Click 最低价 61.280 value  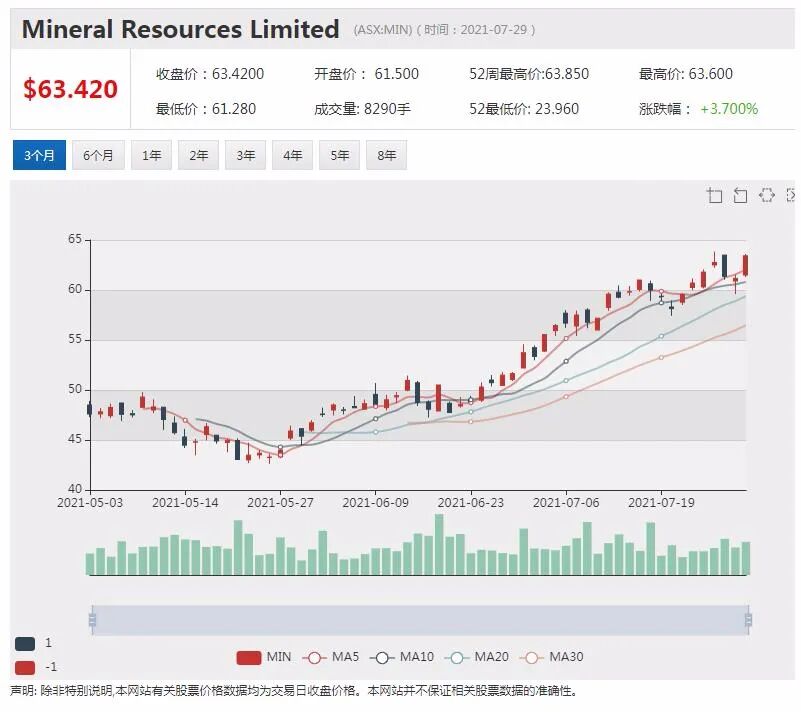tap(206, 109)
